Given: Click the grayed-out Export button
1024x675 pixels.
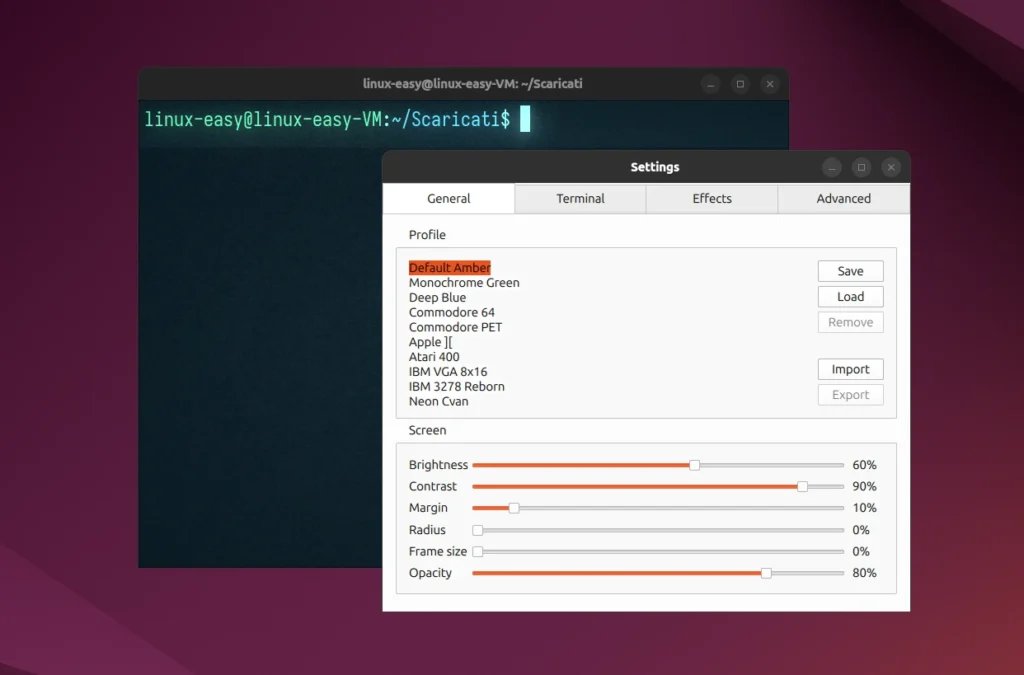Looking at the screenshot, I should (850, 394).
